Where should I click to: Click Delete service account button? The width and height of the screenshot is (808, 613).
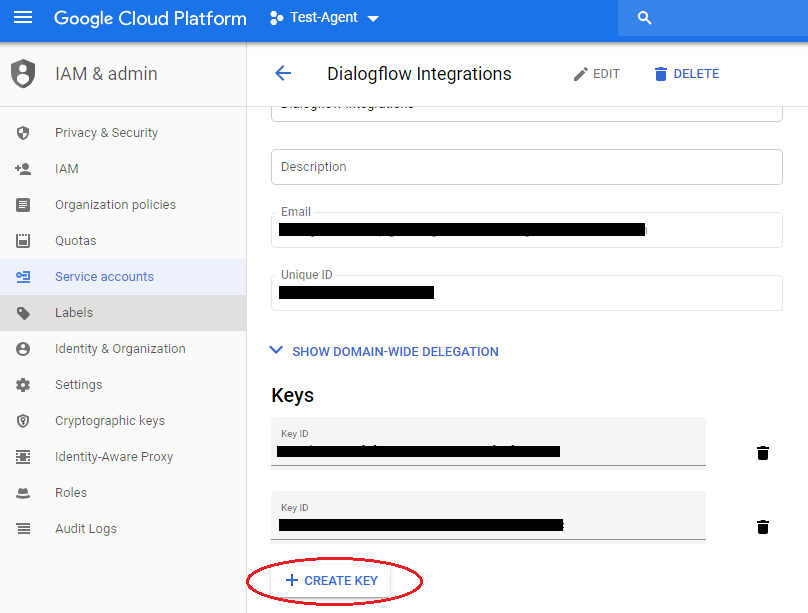[686, 74]
